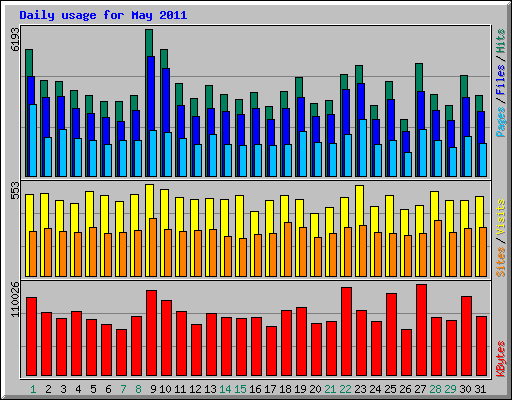Click day 31 on the x-axis
This screenshot has height=400, width=512.
click(480, 389)
